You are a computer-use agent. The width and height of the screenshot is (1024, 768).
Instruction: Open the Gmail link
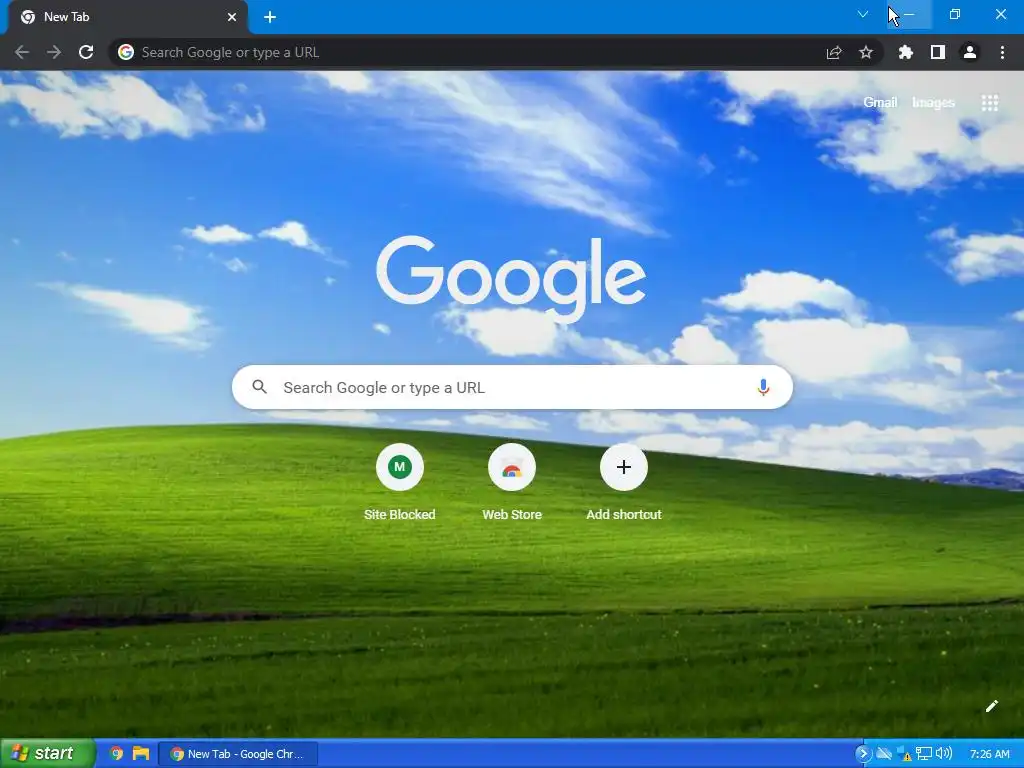point(880,103)
